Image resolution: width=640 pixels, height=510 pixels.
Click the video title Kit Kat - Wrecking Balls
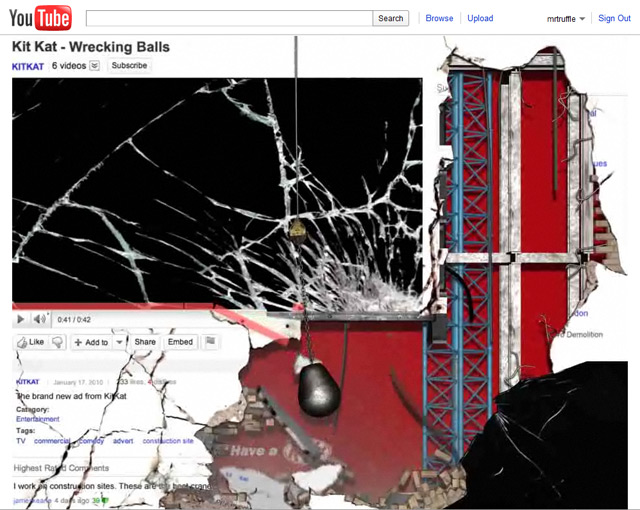(91, 47)
